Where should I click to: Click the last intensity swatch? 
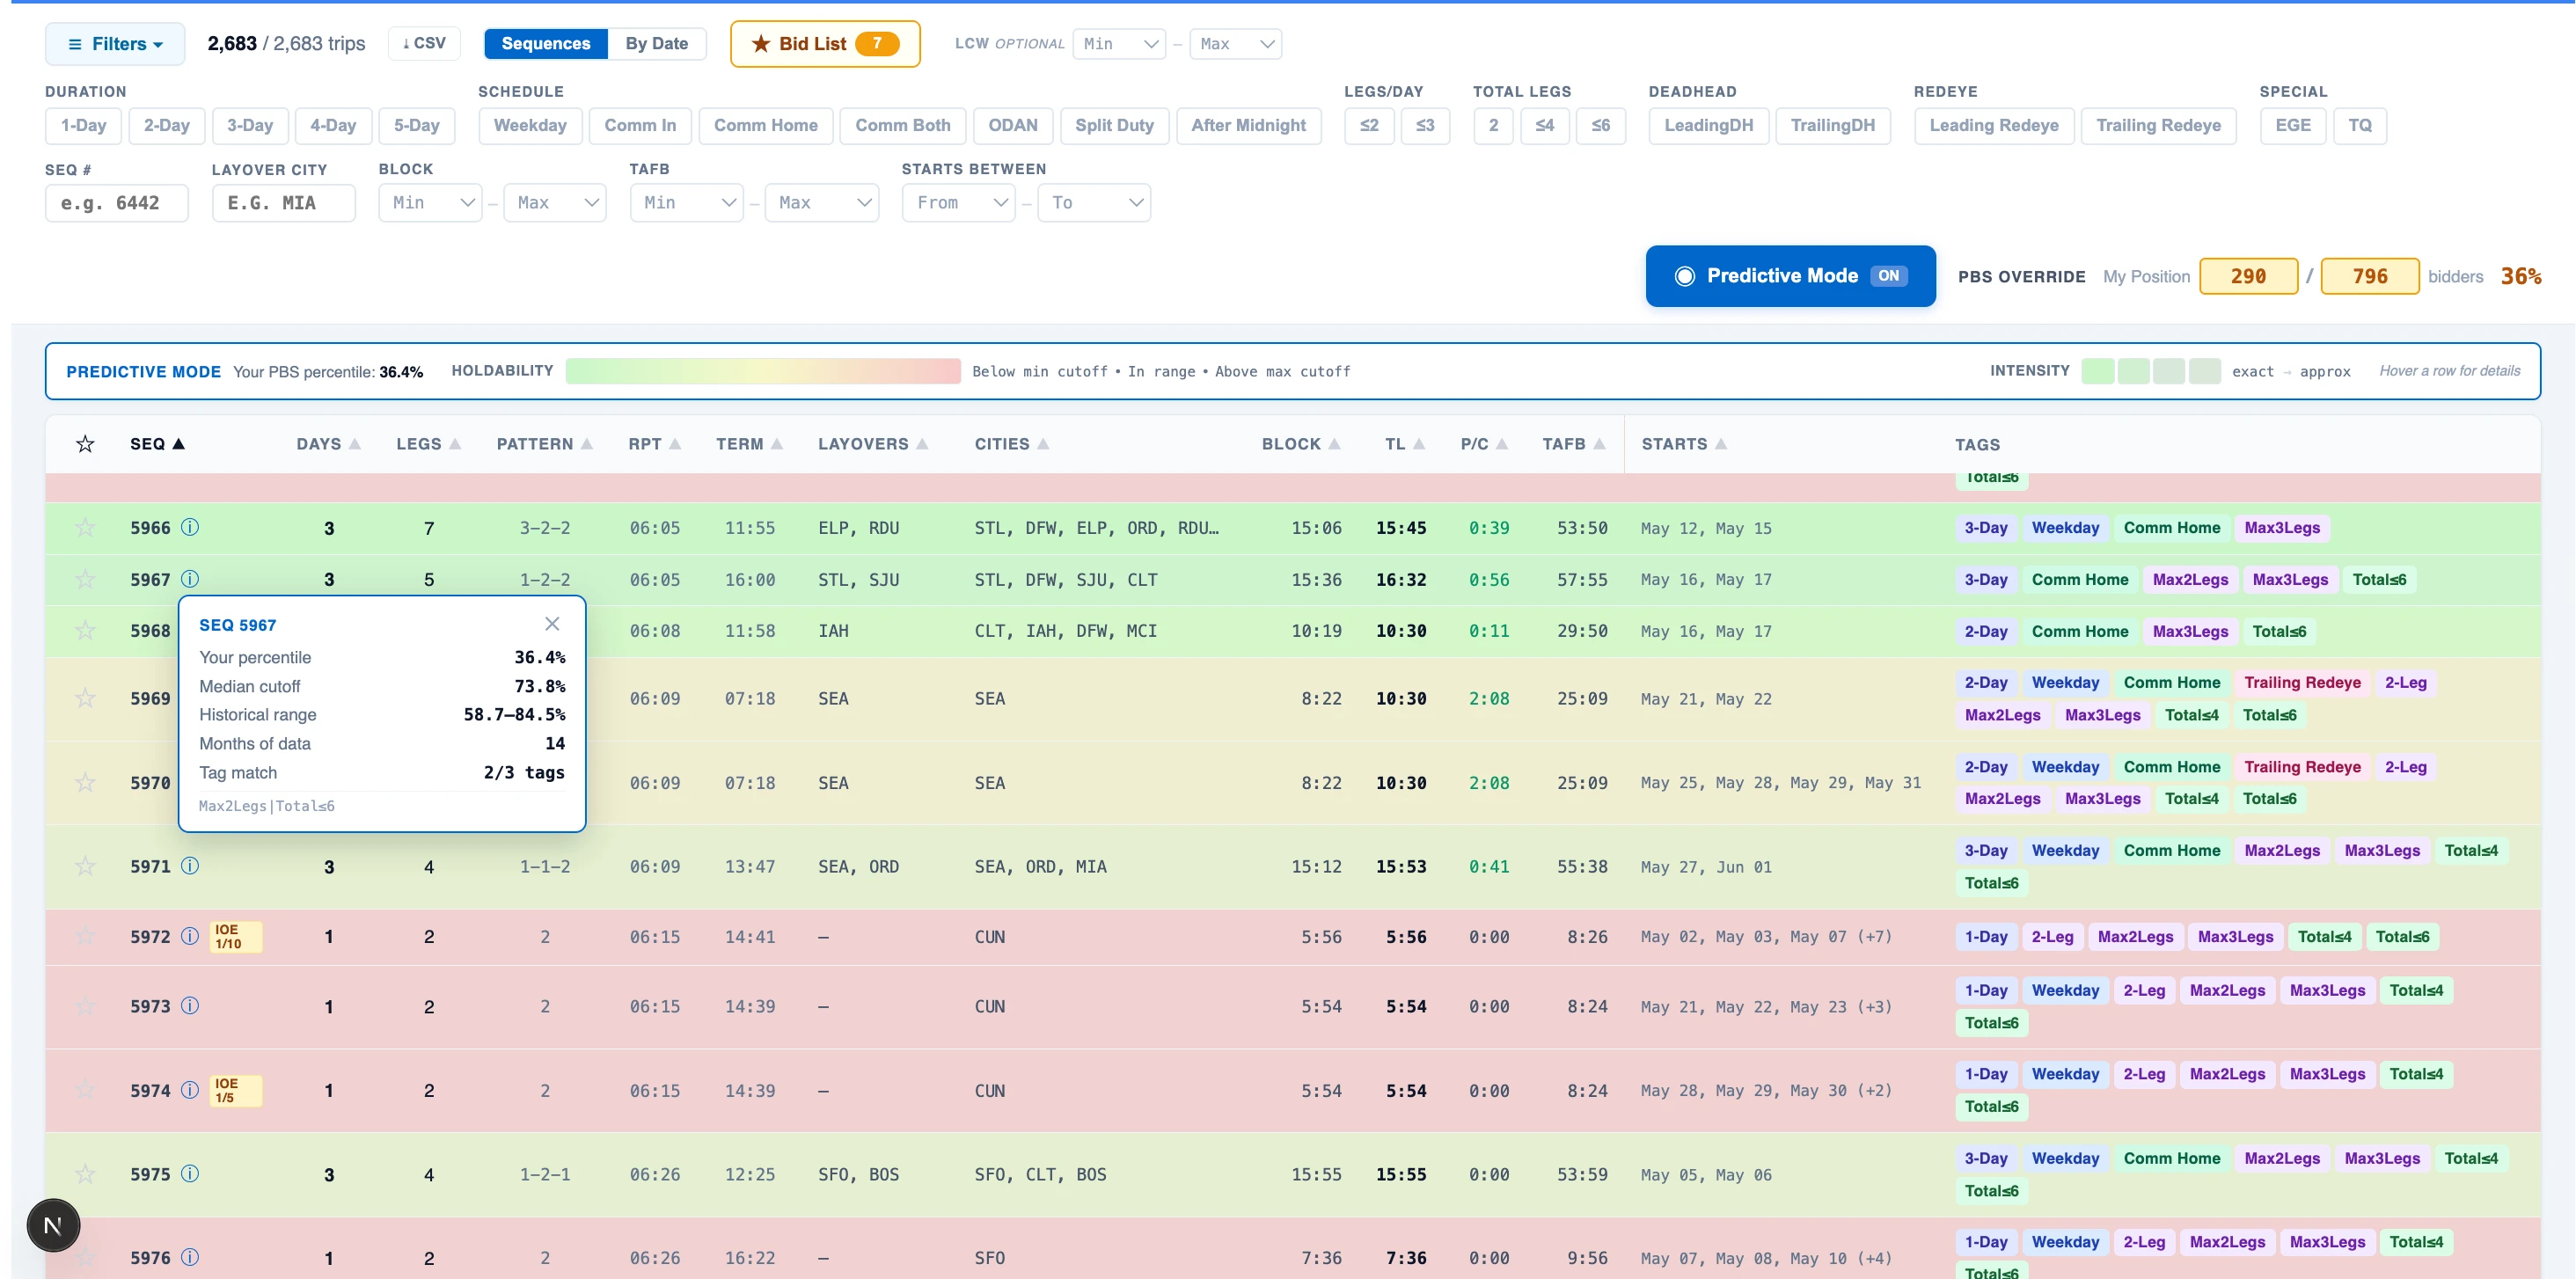[x=2204, y=371]
